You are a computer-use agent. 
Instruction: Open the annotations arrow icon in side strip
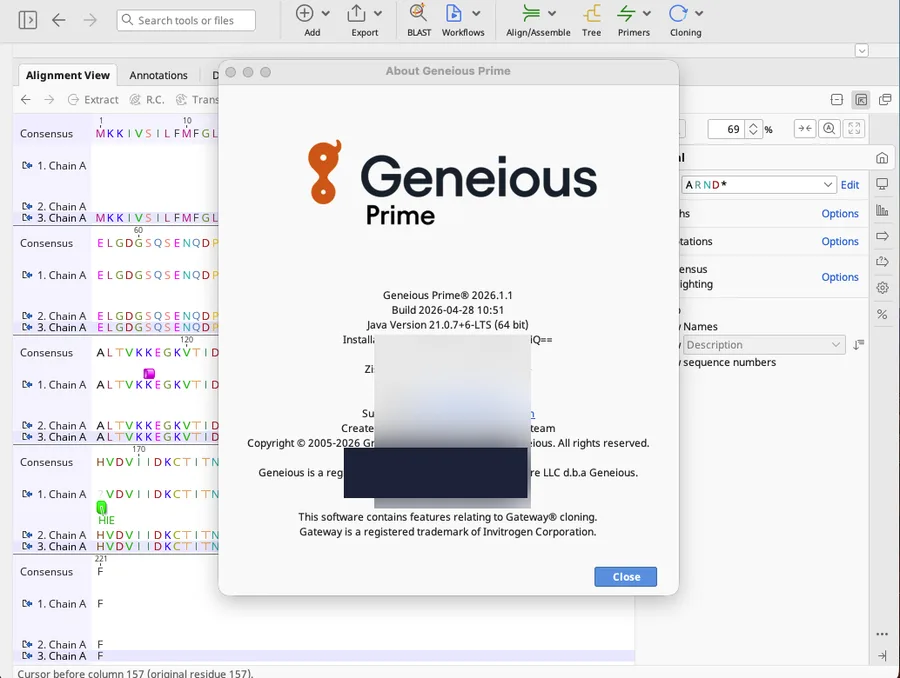[882, 236]
